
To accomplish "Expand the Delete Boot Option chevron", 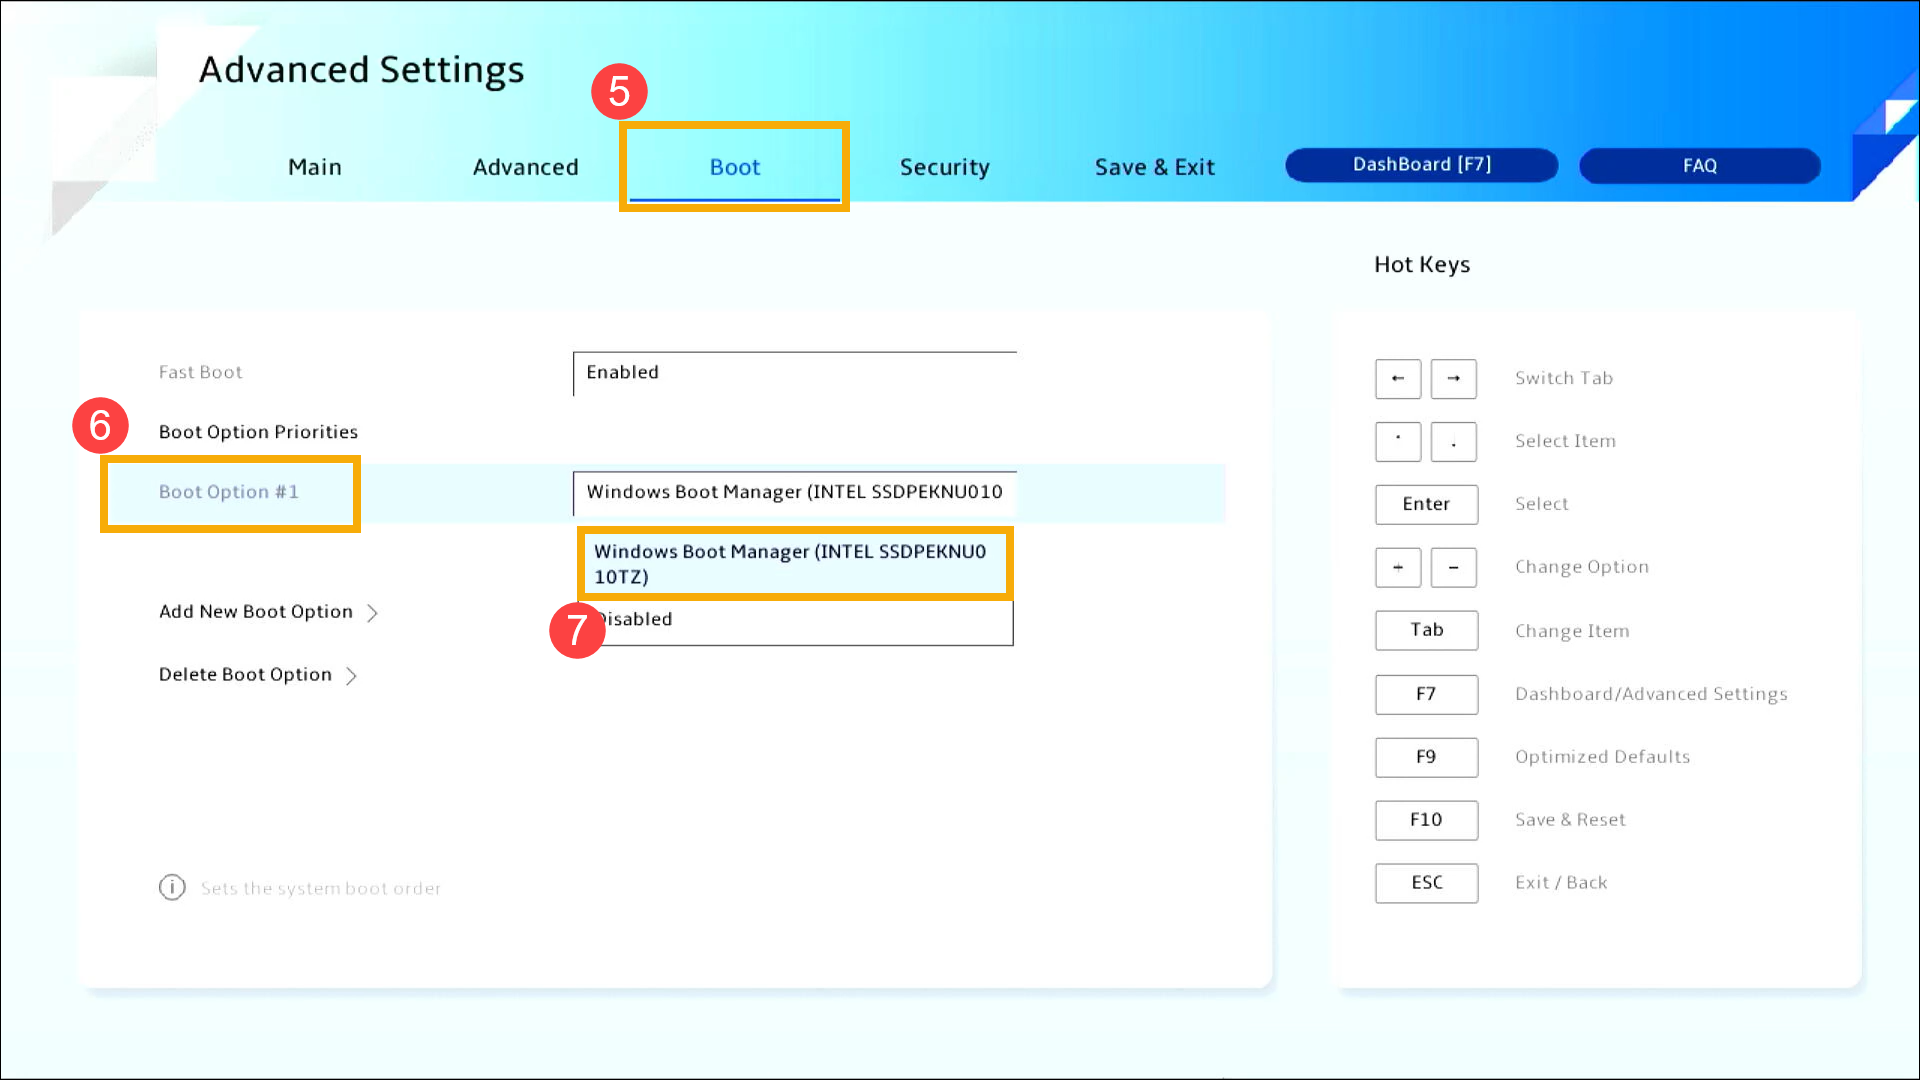I will coord(351,676).
